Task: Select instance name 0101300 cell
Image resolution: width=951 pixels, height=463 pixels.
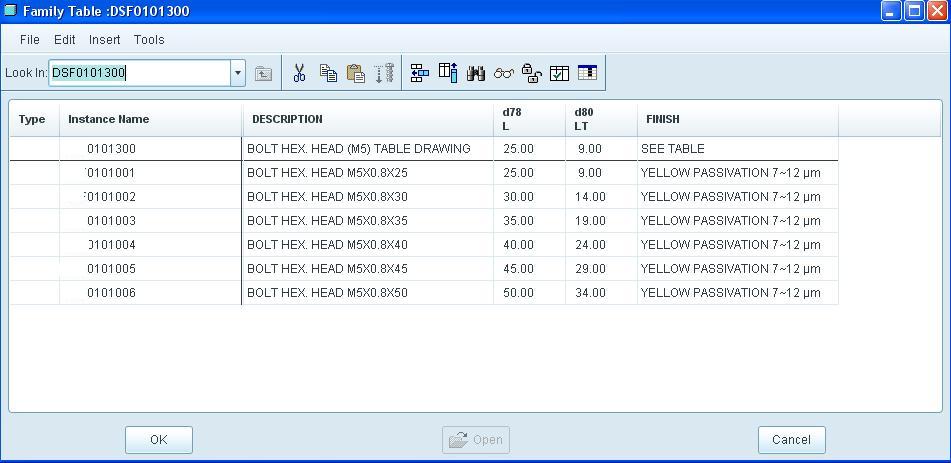Action: point(150,149)
